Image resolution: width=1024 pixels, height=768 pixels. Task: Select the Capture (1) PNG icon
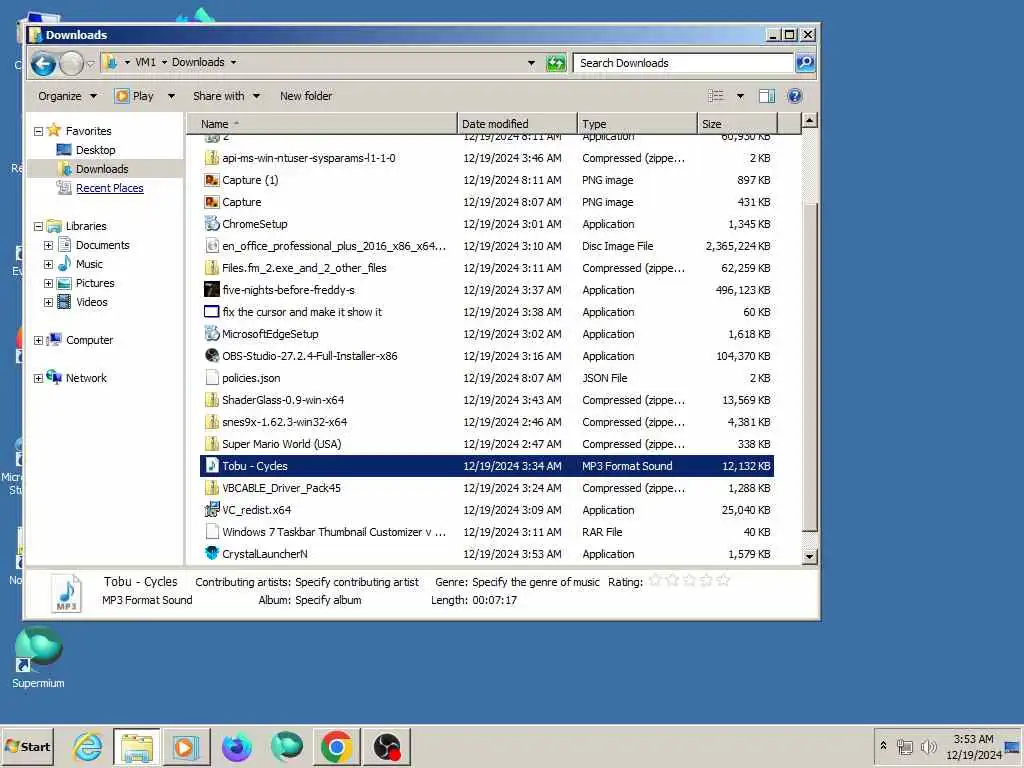click(x=212, y=180)
